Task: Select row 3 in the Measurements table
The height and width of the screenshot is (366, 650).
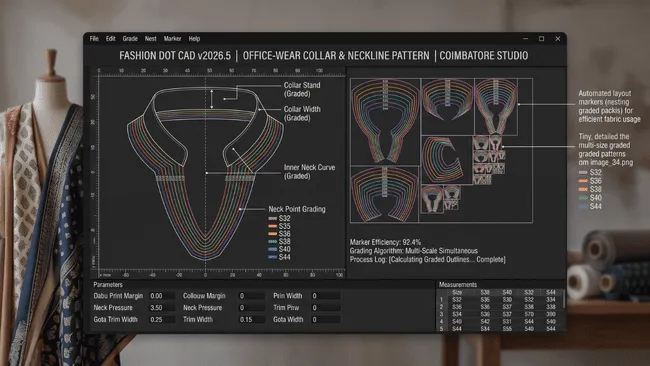Action: tap(500, 314)
